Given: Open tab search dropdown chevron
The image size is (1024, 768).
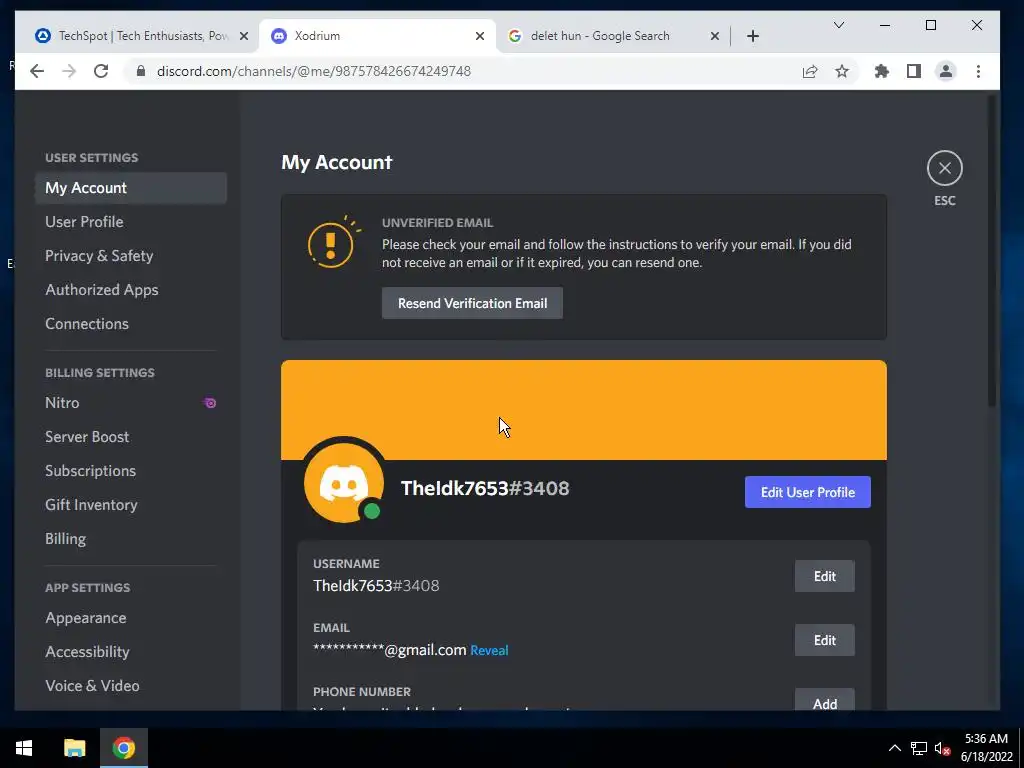Looking at the screenshot, I should coord(839,25).
